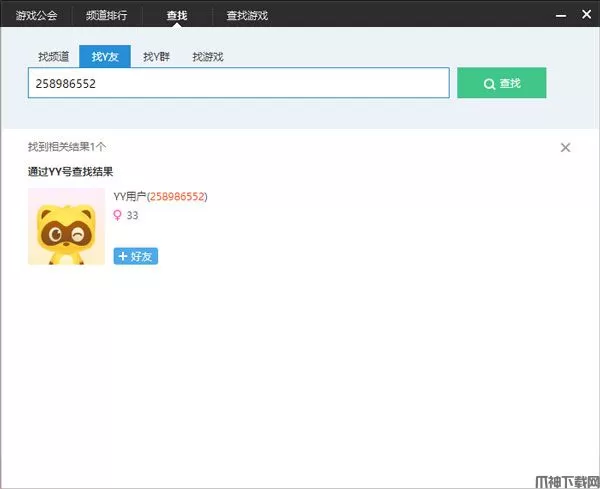The image size is (600, 489).
Task: Select the 查找 top tab
Action: pyautogui.click(x=177, y=15)
